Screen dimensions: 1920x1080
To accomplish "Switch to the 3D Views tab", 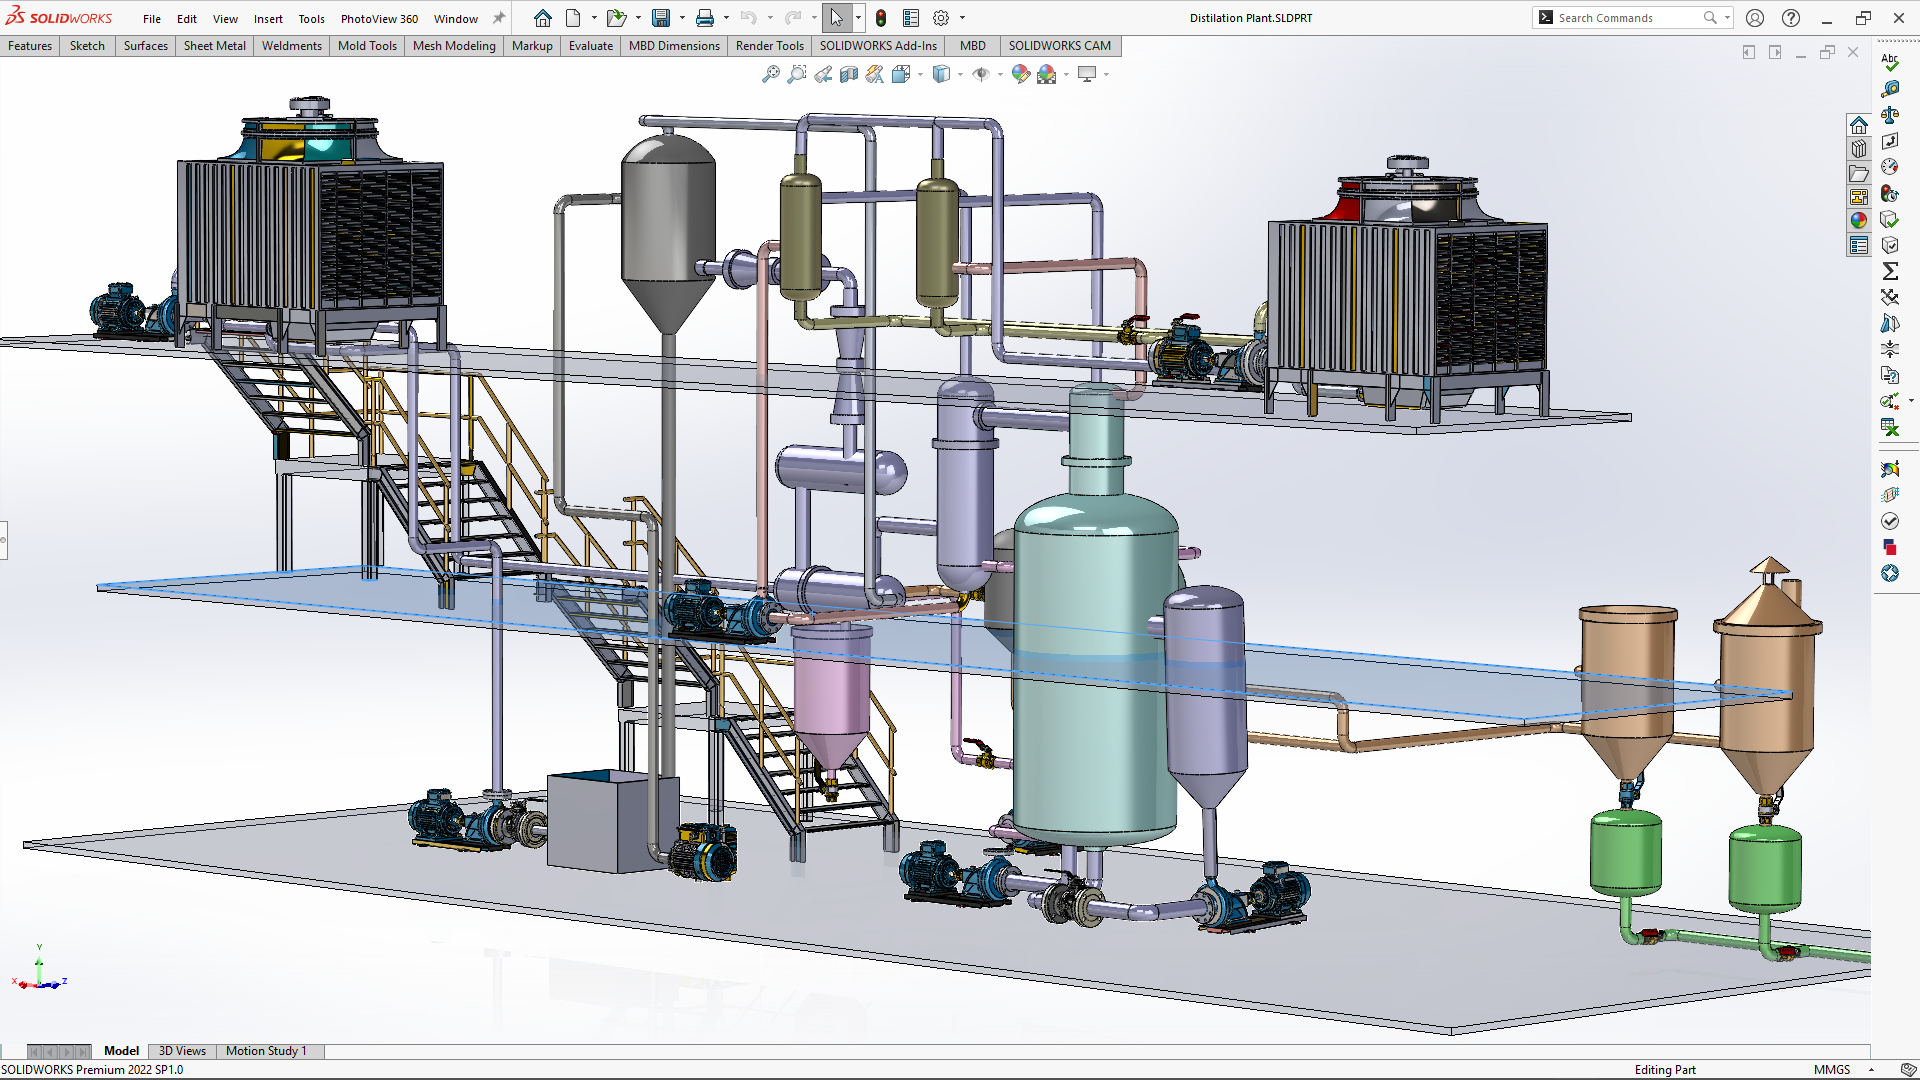I will click(182, 1051).
